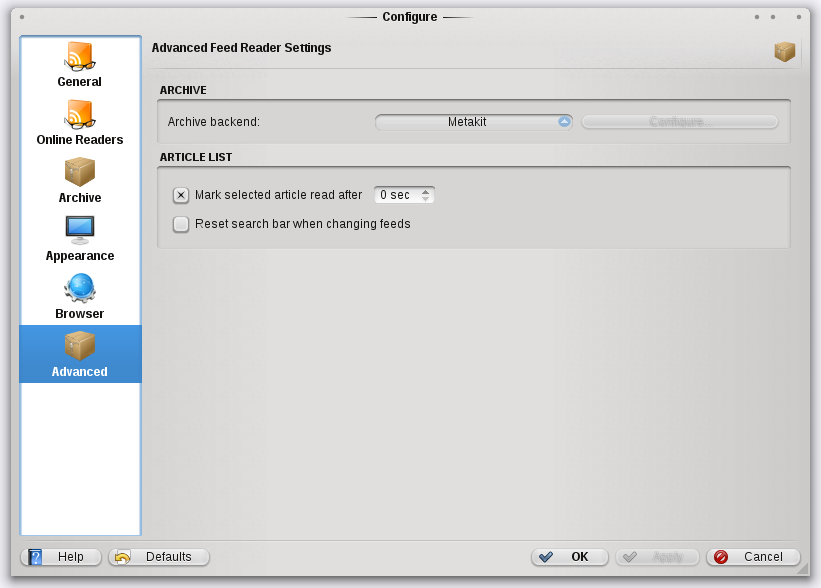Select the Archive page in sidebar
821x588 pixels.
click(x=80, y=181)
